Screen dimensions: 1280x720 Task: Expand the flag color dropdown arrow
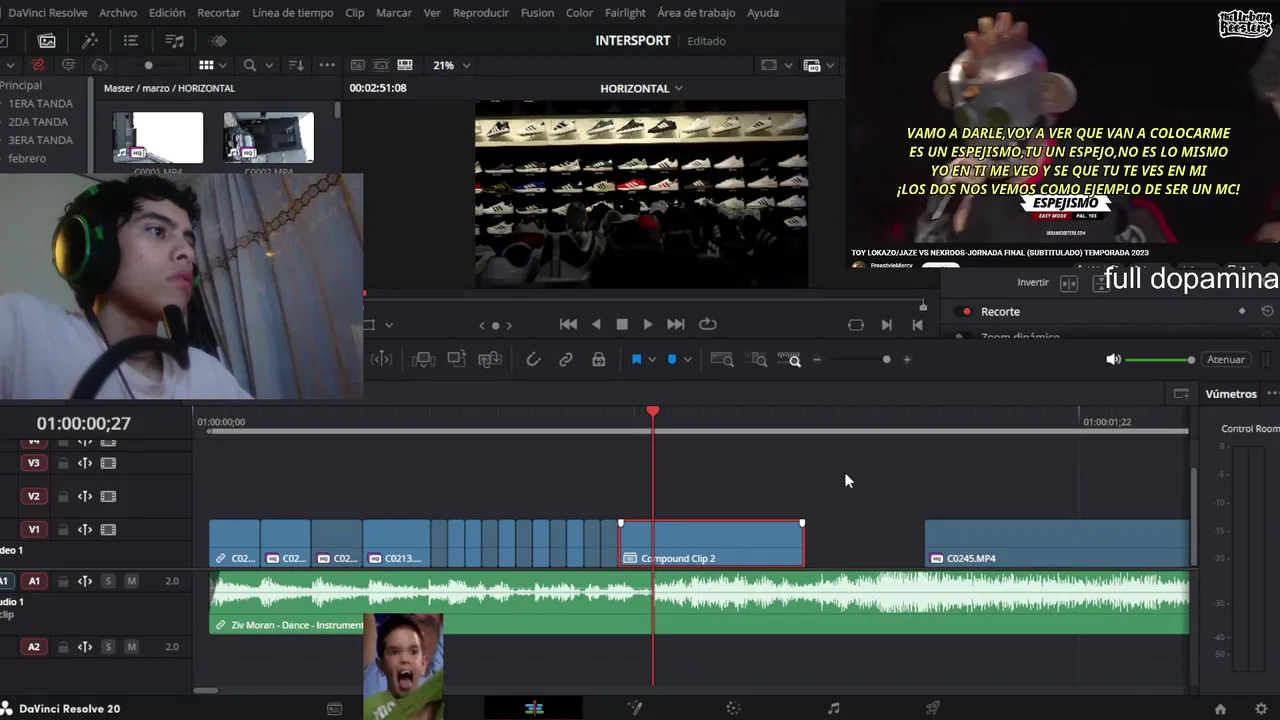pyautogui.click(x=652, y=360)
